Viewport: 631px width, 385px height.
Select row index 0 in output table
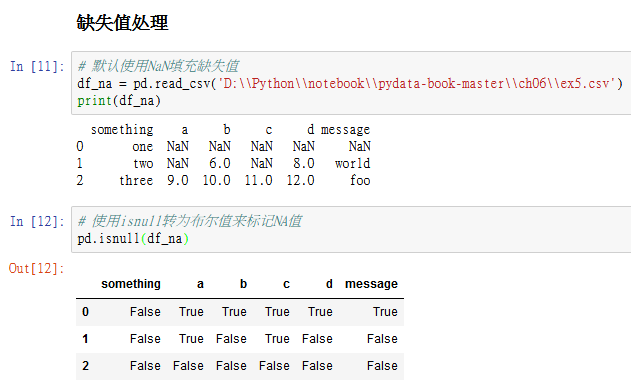85,312
